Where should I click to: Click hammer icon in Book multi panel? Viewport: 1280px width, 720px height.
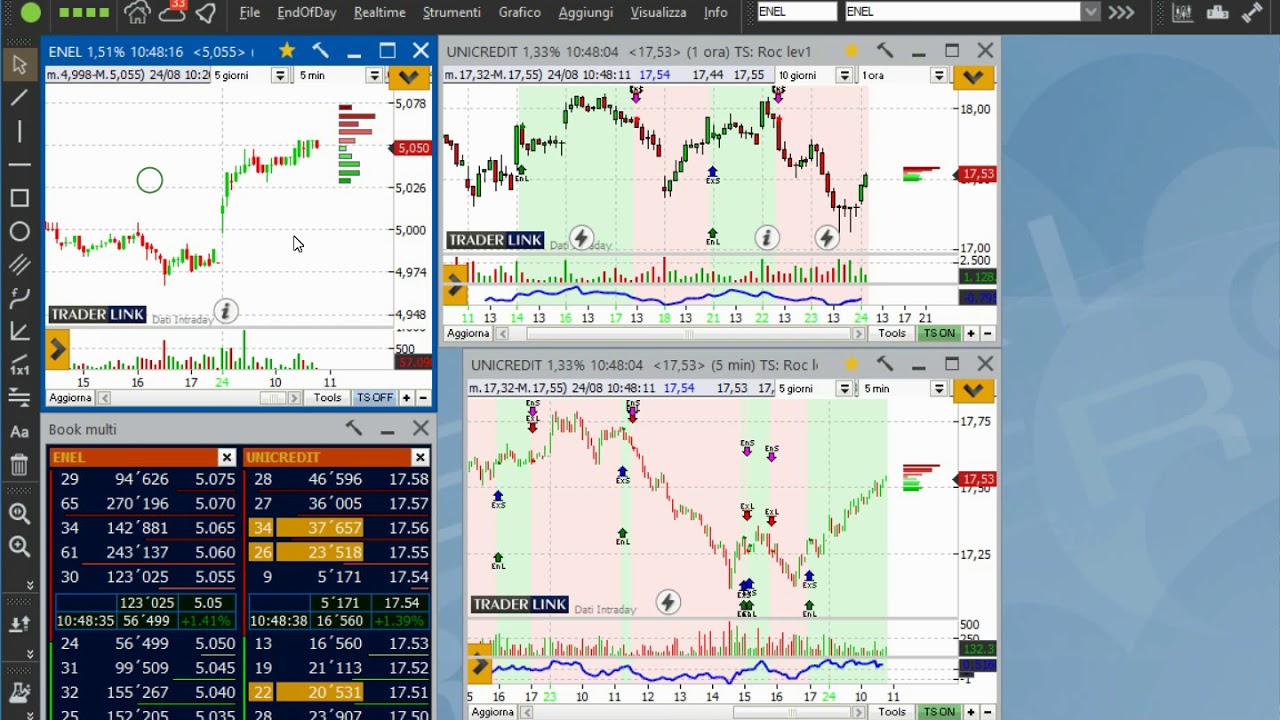point(353,428)
